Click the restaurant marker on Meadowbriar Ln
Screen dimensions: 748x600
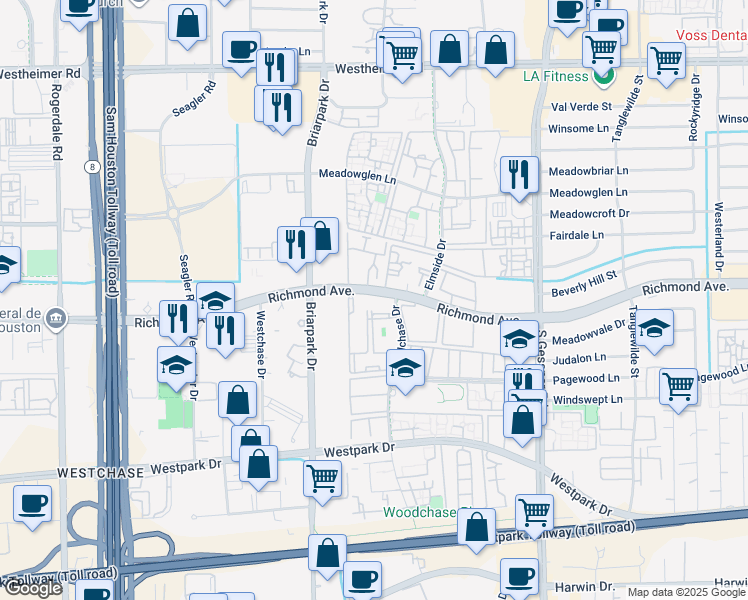[x=519, y=175]
